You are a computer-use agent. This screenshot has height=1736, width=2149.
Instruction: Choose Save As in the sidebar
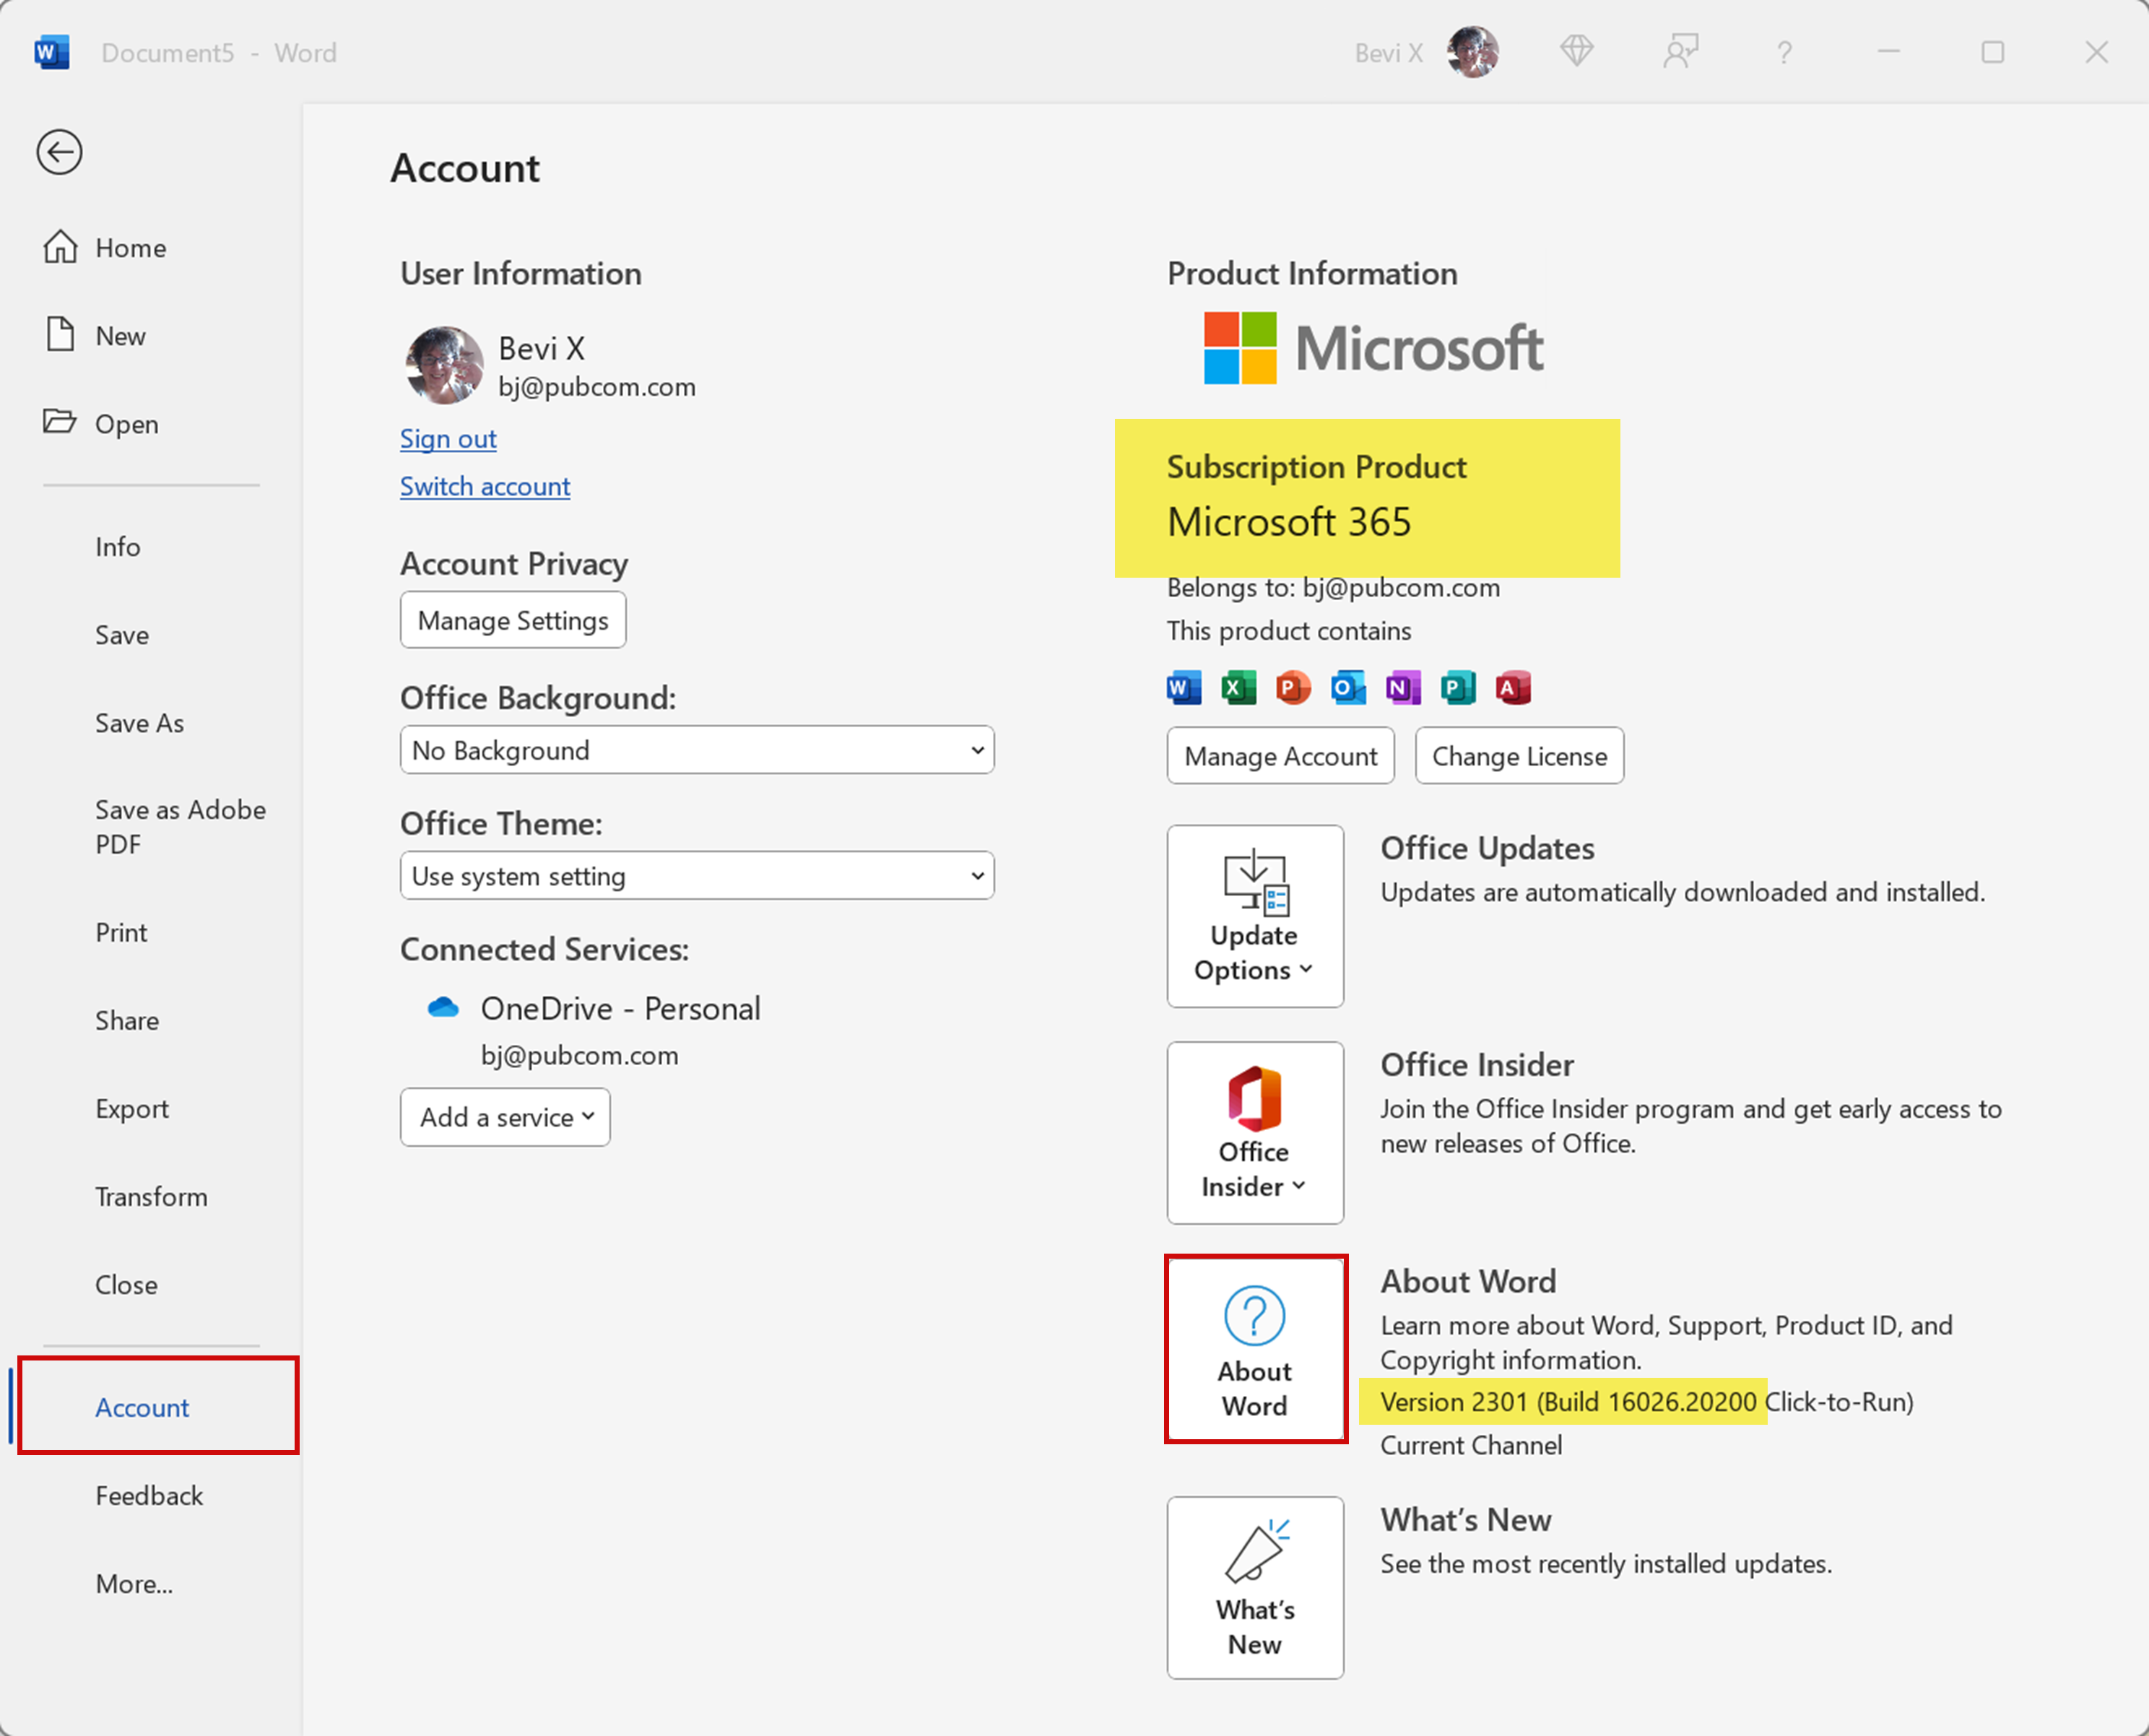click(x=139, y=723)
